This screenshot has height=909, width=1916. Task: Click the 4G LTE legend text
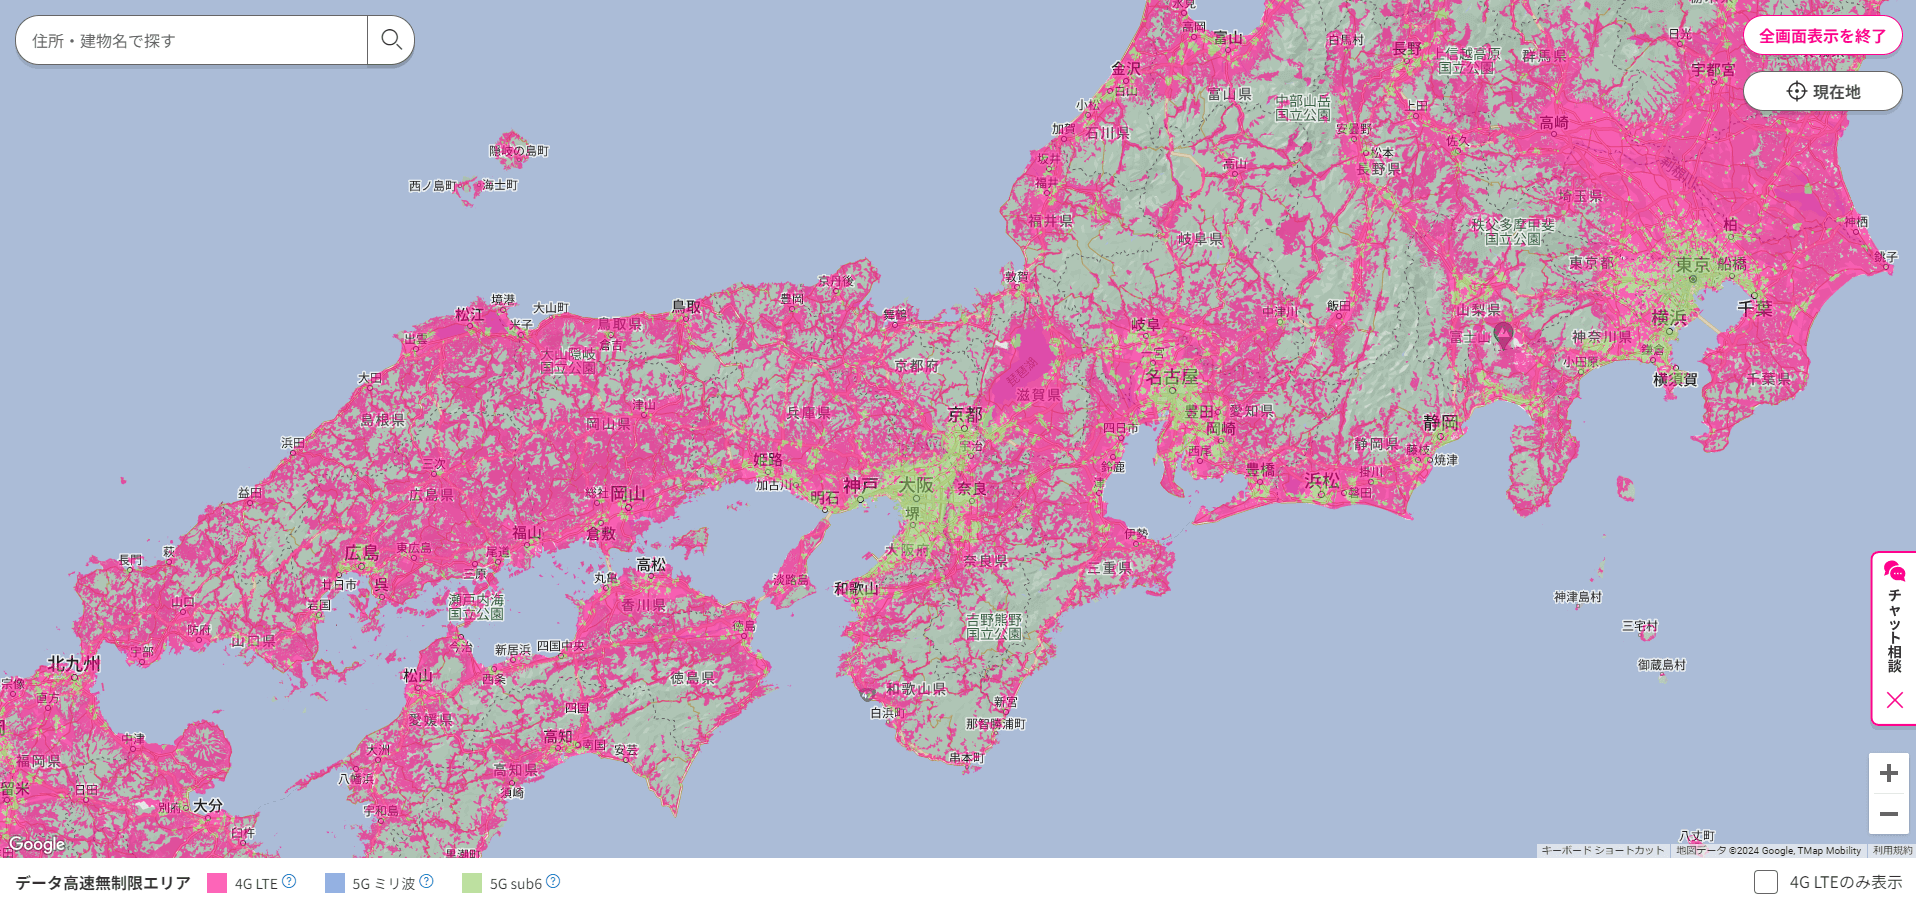tap(256, 884)
